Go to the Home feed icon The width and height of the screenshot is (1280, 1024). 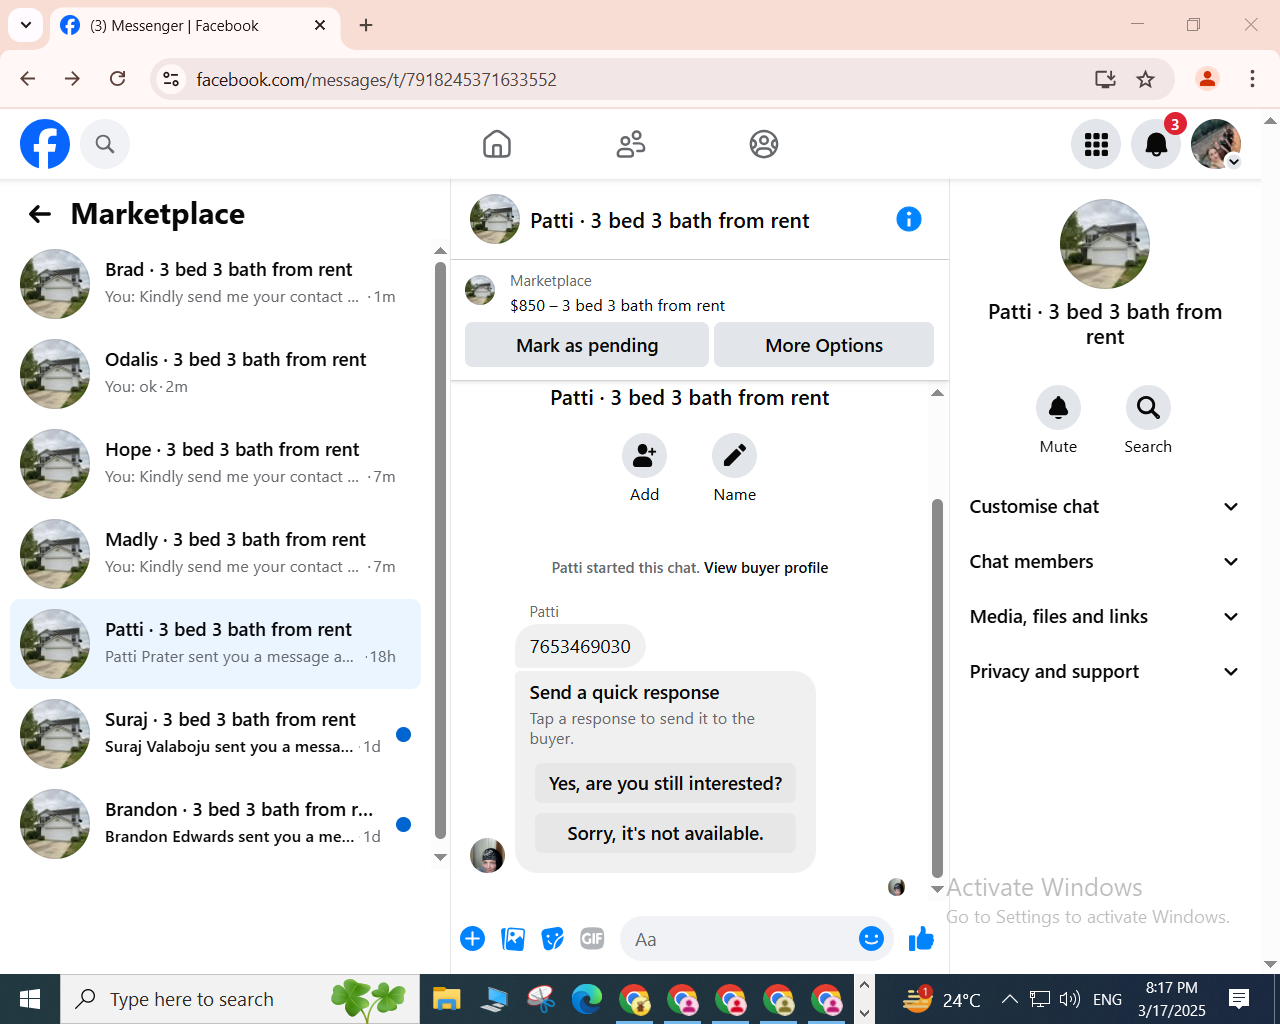(x=497, y=144)
